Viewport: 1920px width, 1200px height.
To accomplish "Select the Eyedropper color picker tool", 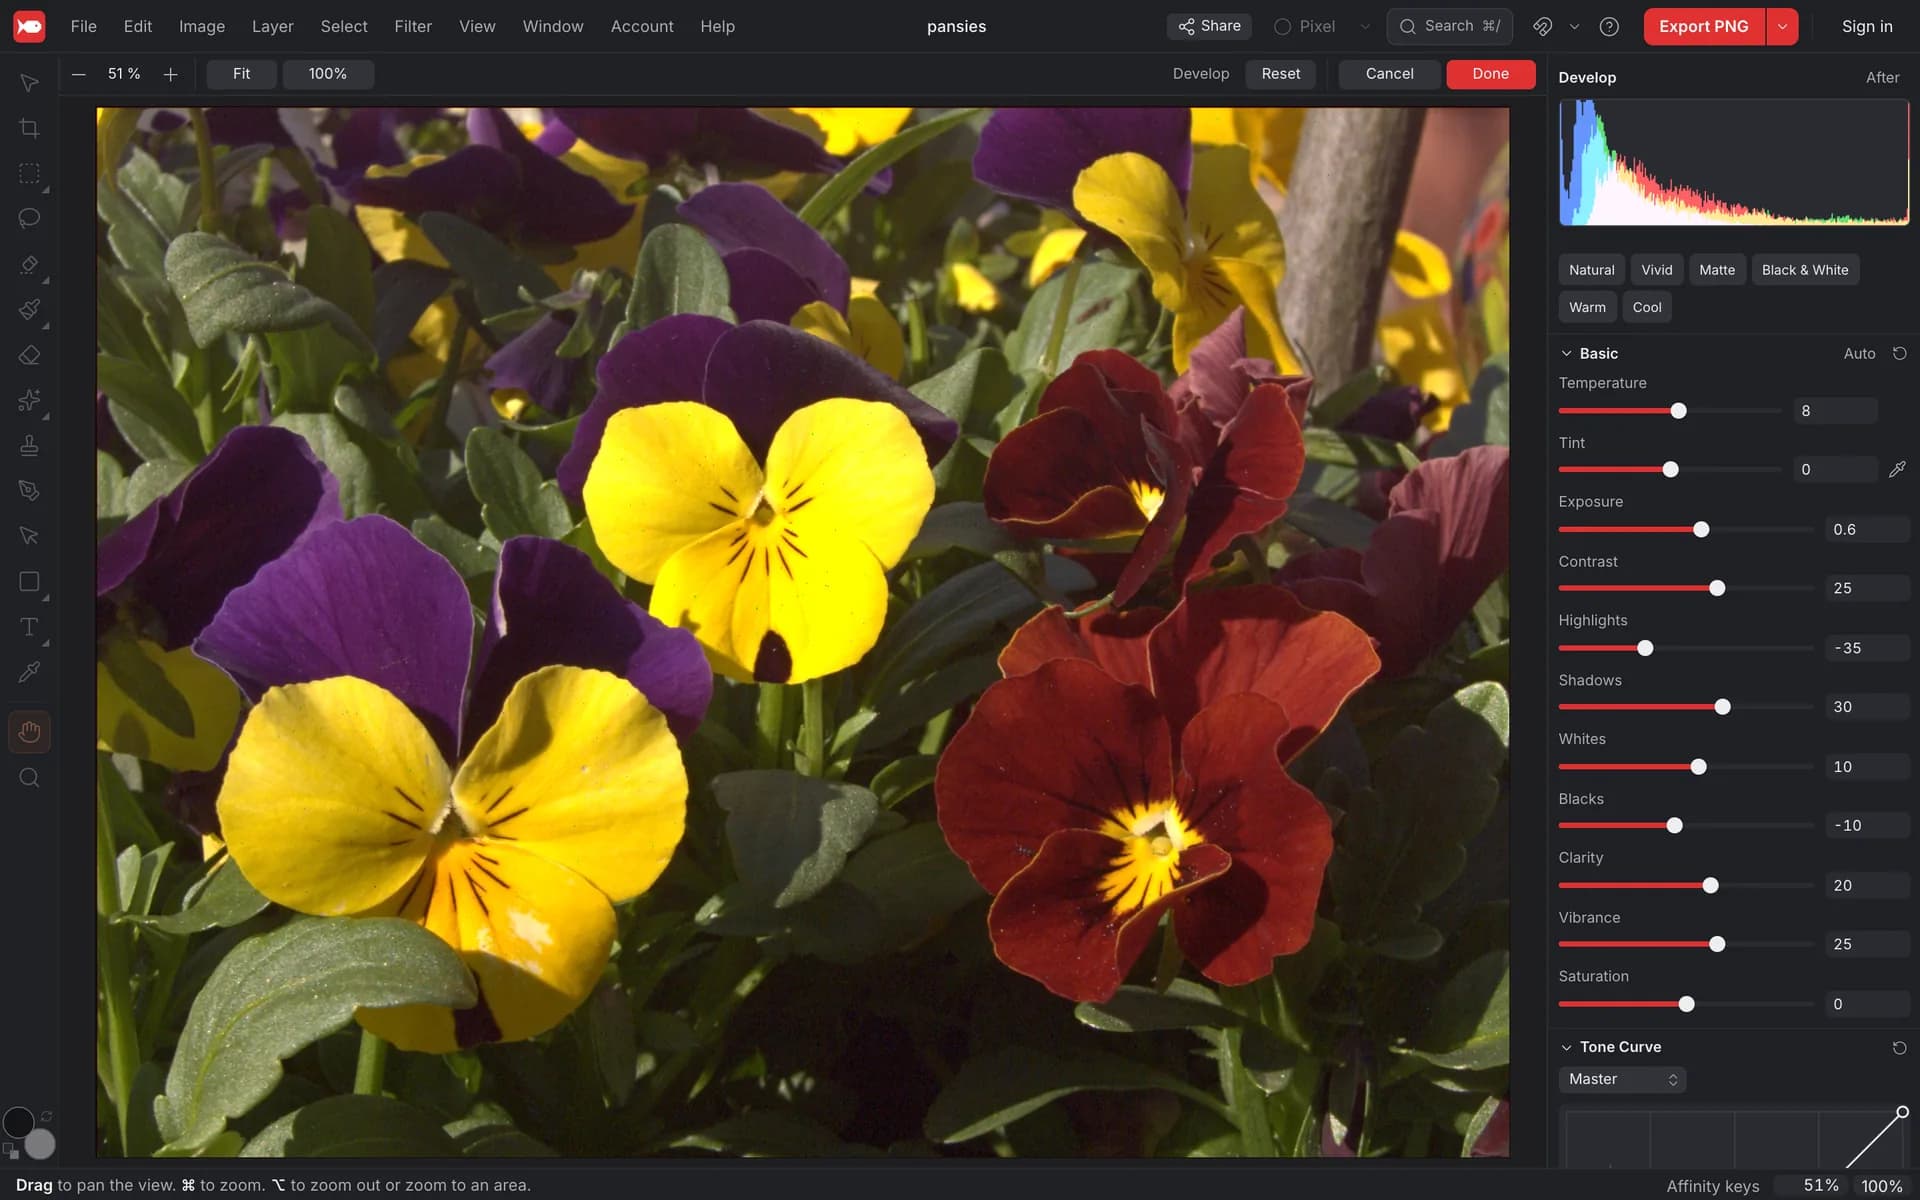I will [x=29, y=672].
